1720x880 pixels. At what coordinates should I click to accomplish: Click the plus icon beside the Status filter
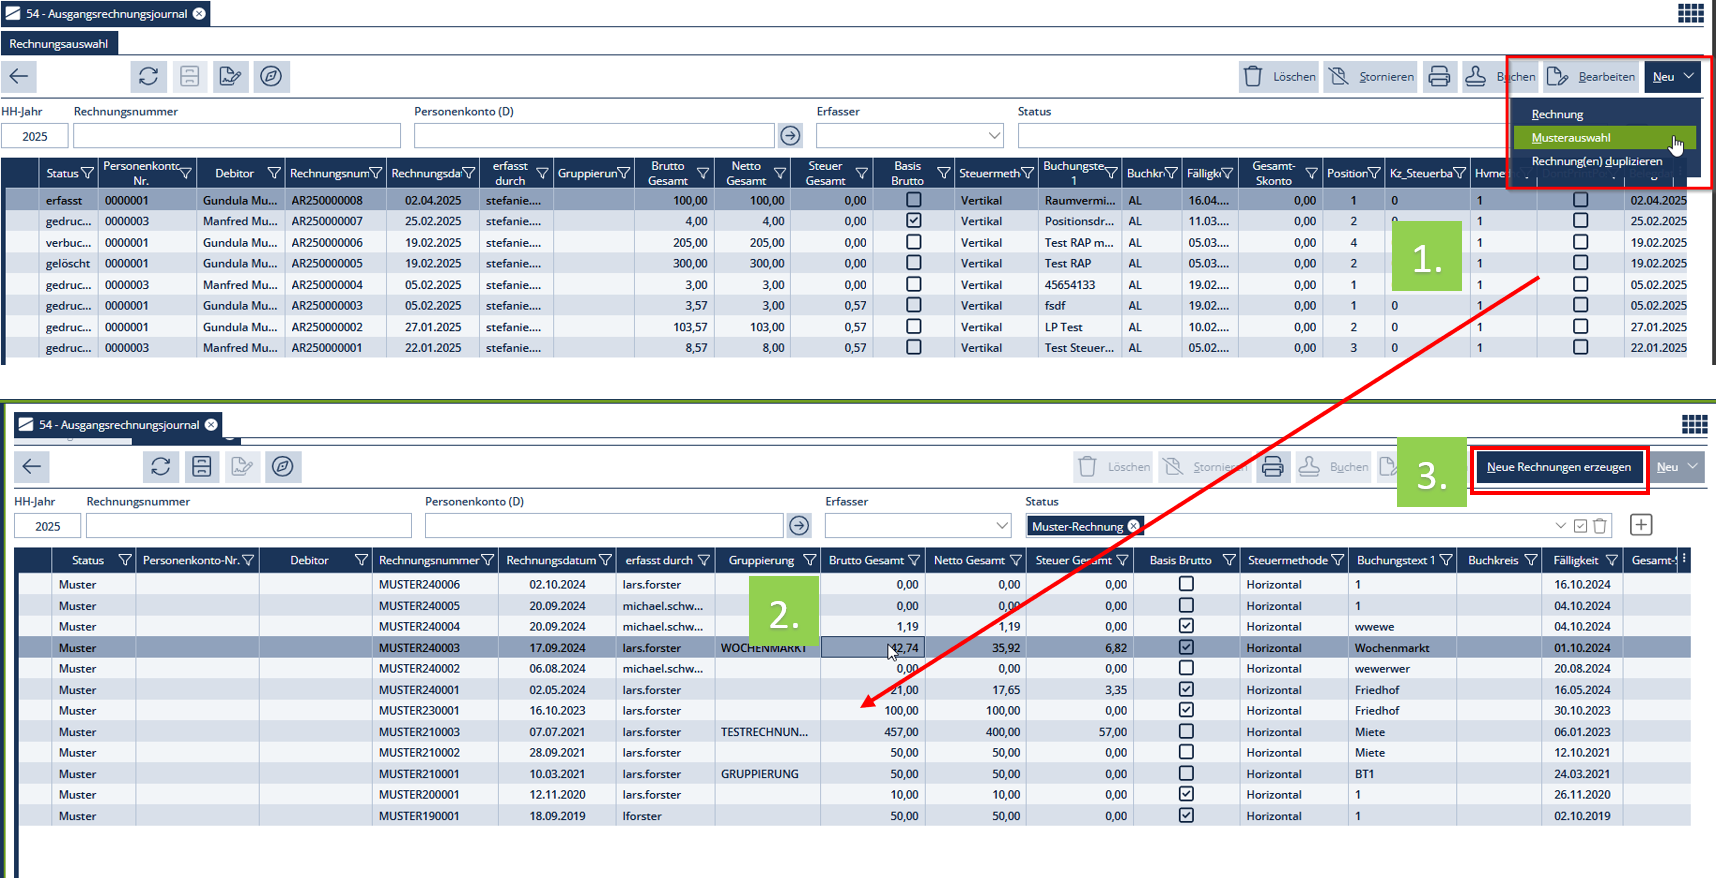pos(1641,525)
